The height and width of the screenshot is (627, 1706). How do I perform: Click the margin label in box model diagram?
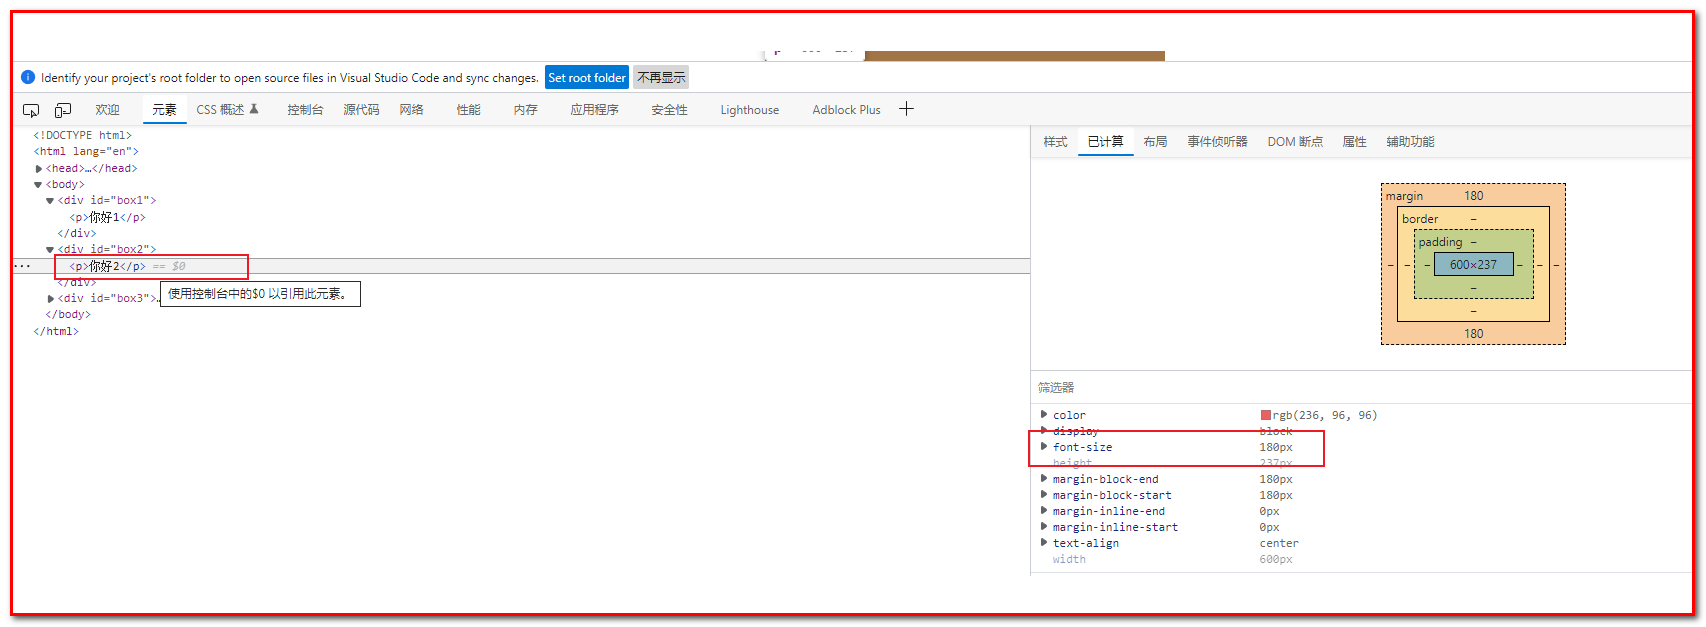pyautogui.click(x=1404, y=196)
